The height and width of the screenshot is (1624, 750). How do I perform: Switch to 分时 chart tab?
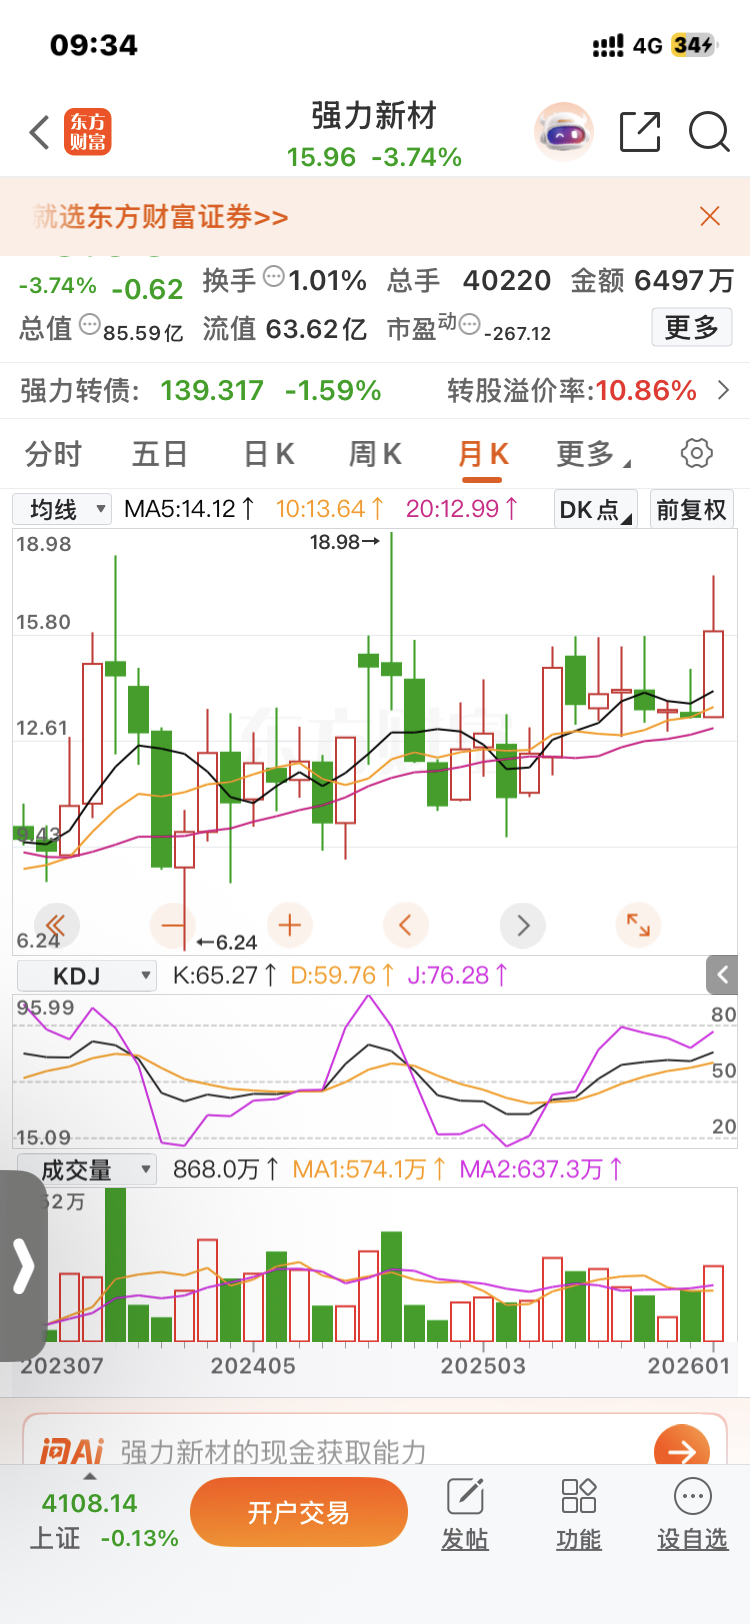click(x=54, y=454)
